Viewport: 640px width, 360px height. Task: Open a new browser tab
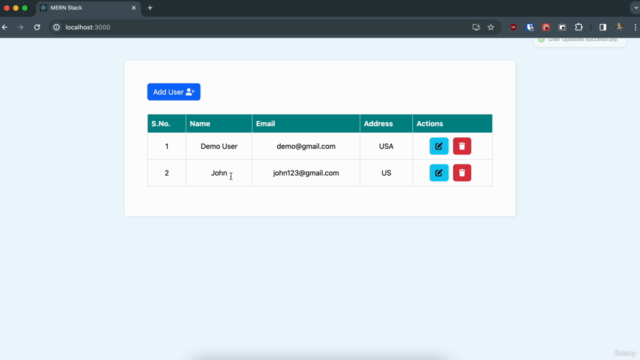pyautogui.click(x=150, y=8)
